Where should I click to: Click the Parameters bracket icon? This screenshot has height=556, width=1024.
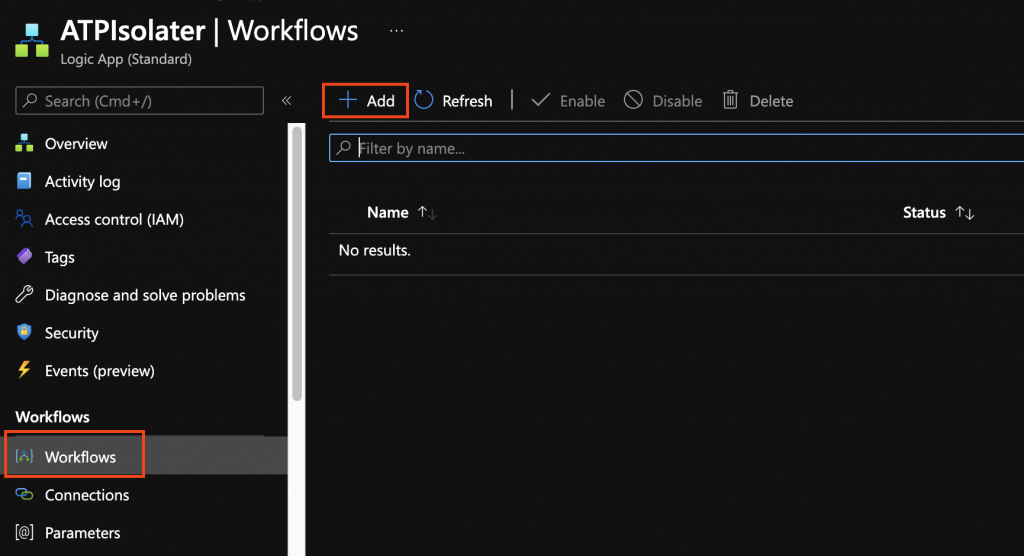coord(25,533)
